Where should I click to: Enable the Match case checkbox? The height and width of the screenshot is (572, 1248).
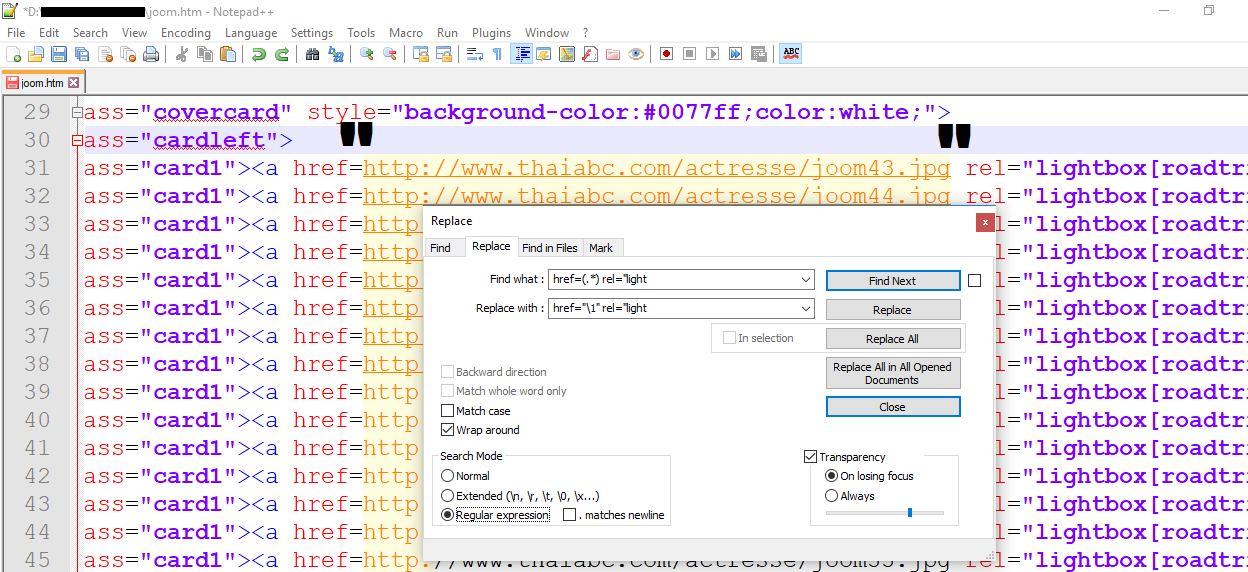[448, 411]
